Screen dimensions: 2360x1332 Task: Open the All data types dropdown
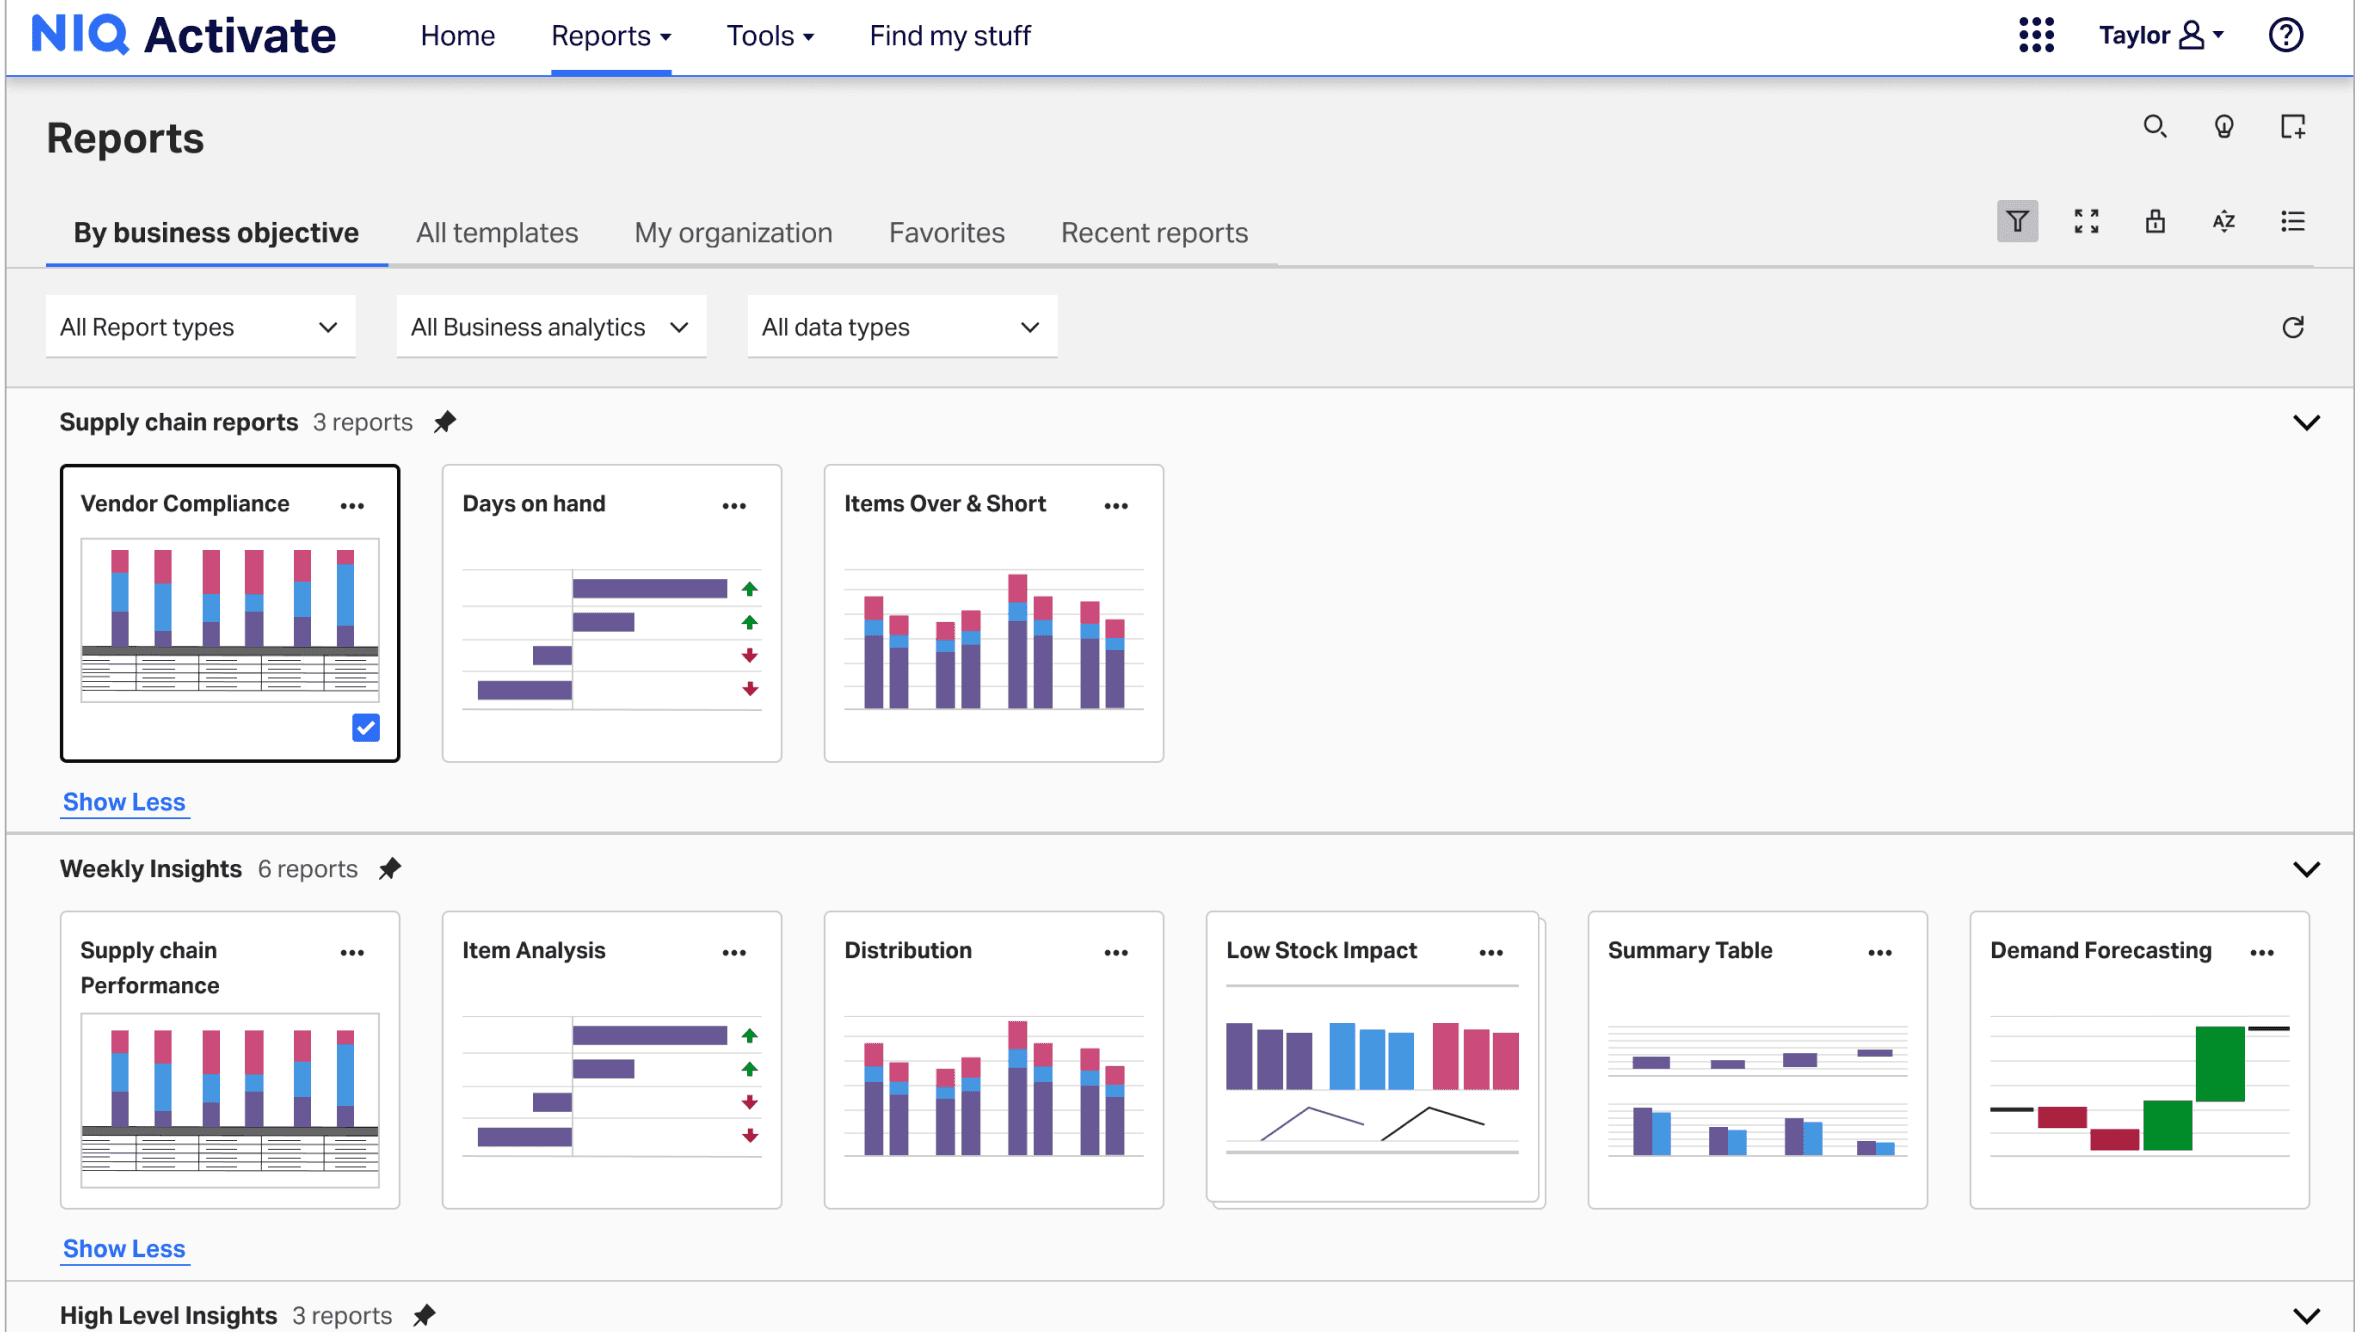pyautogui.click(x=901, y=327)
